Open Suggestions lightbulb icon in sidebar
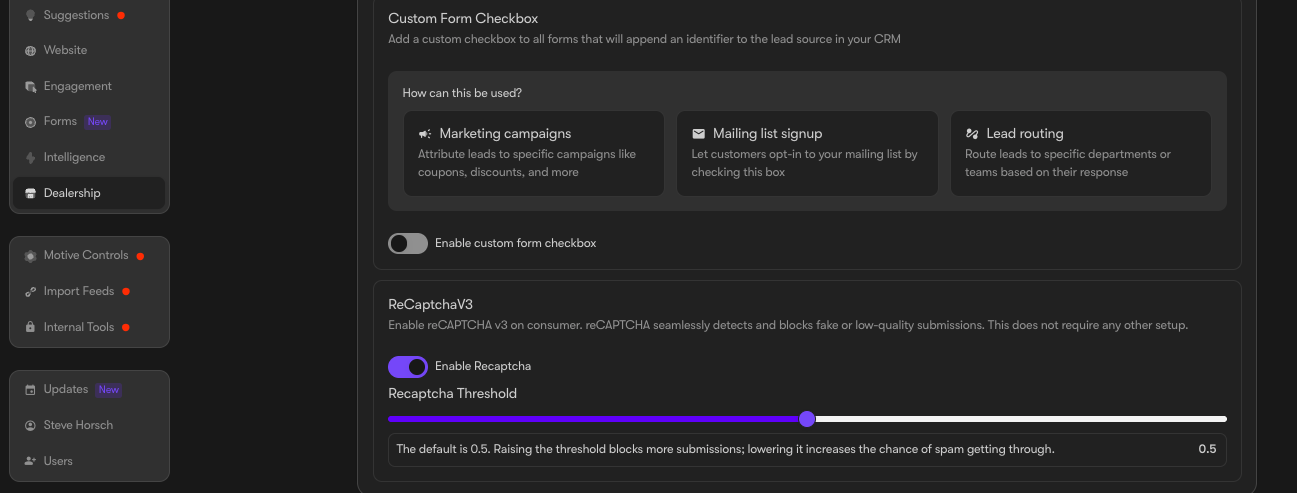The width and height of the screenshot is (1297, 493). pos(30,15)
